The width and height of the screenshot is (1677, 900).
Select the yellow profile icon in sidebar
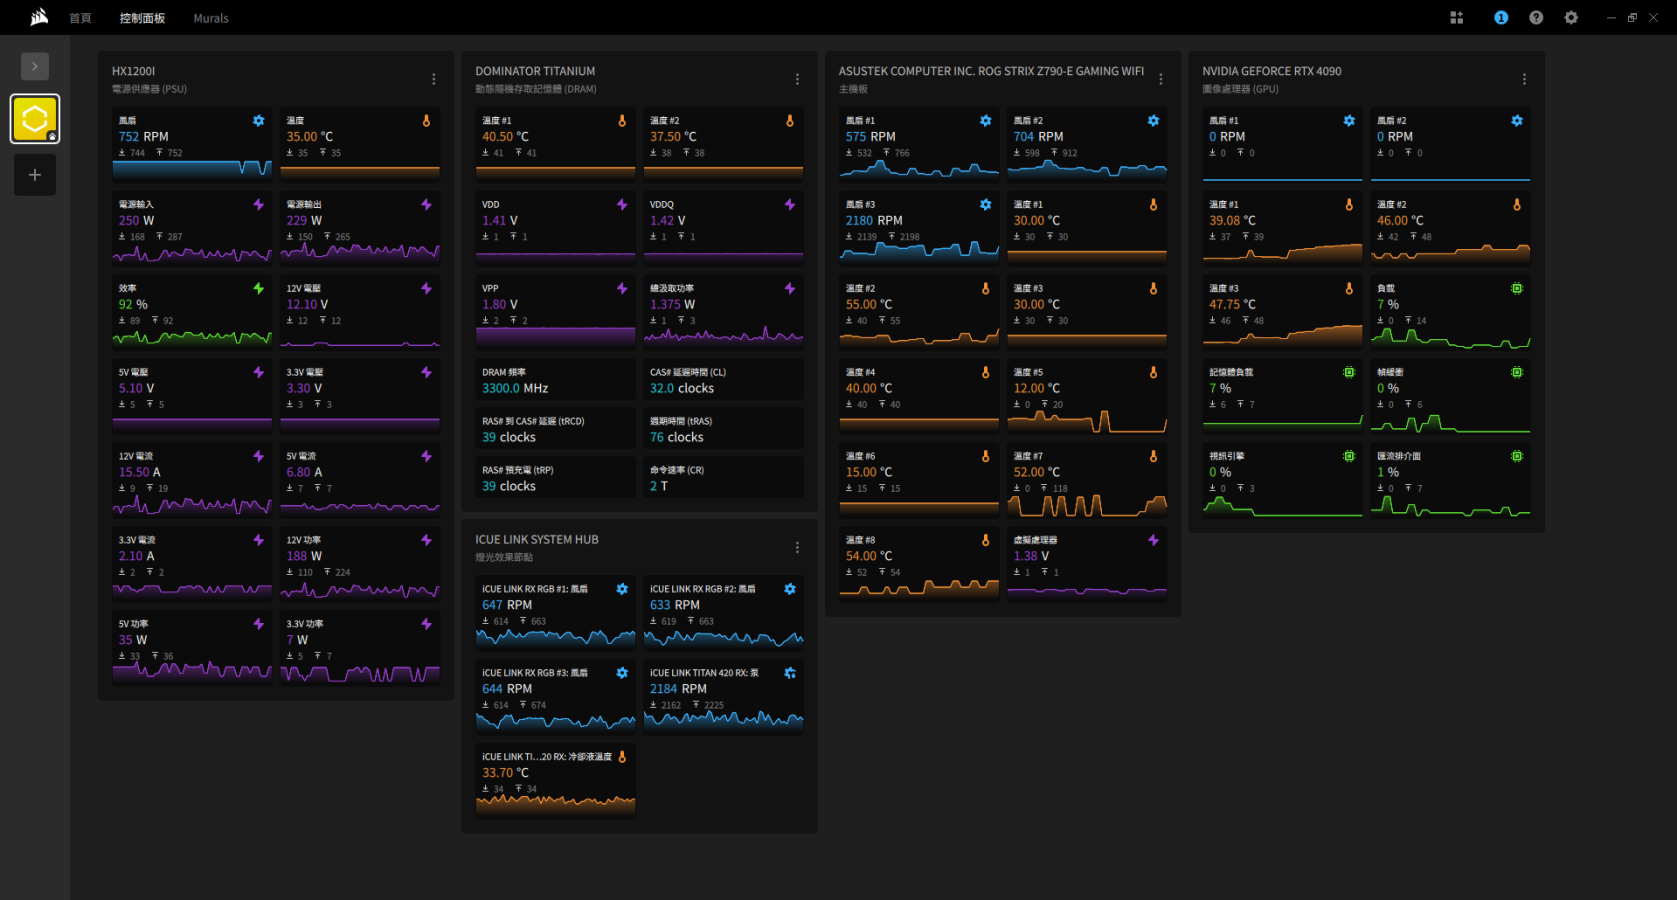pyautogui.click(x=35, y=119)
